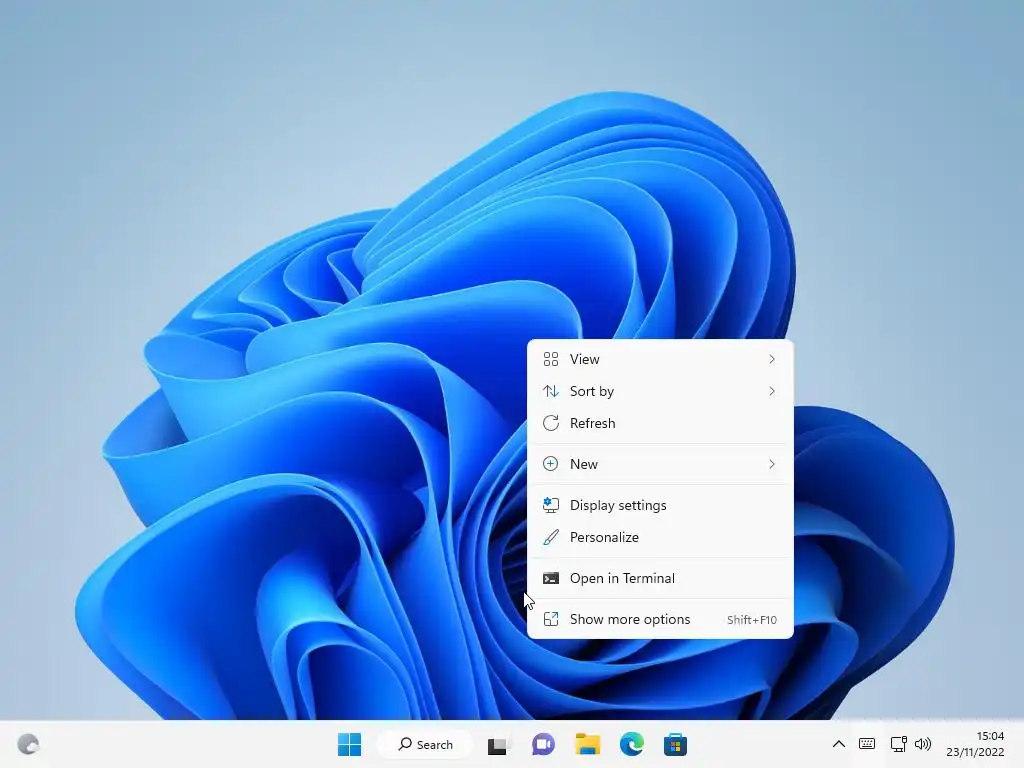This screenshot has width=1024, height=768.
Task: Click the Display settings monitor icon
Action: click(x=551, y=505)
